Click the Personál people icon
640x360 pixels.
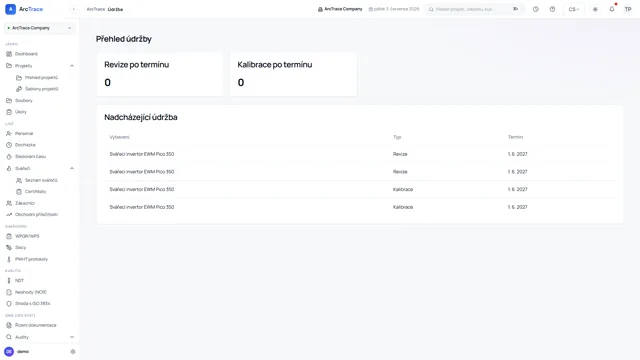point(9,133)
